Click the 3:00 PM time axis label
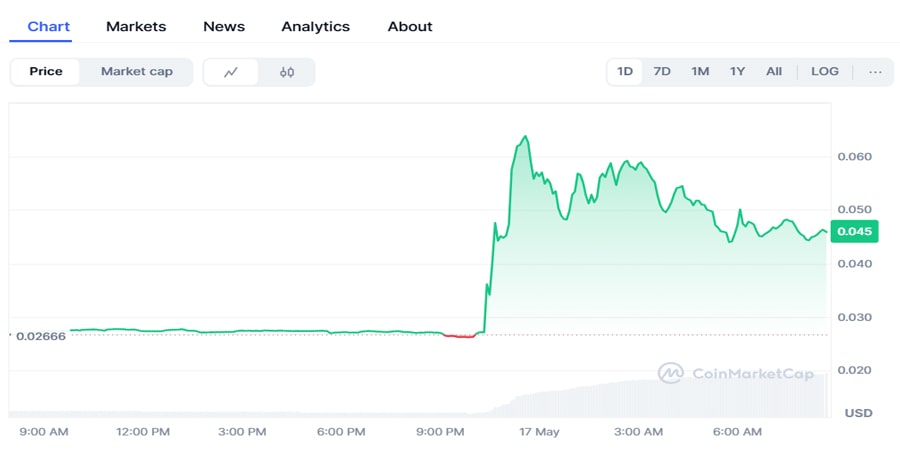Viewport: 900px width, 460px height. coord(242,432)
